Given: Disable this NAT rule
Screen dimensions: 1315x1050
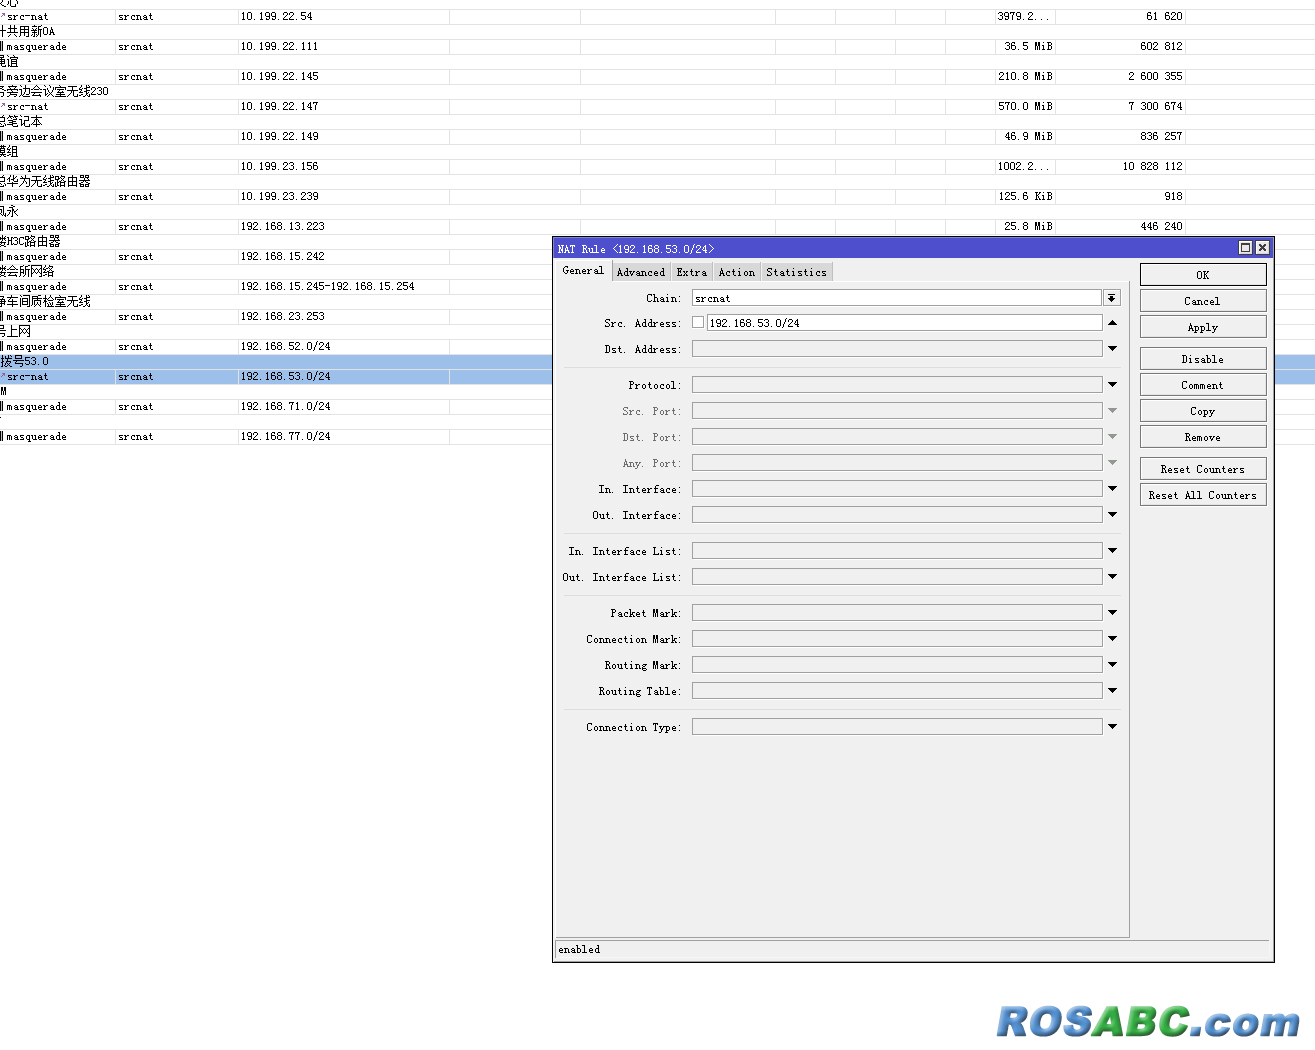Looking at the screenshot, I should (x=1202, y=359).
